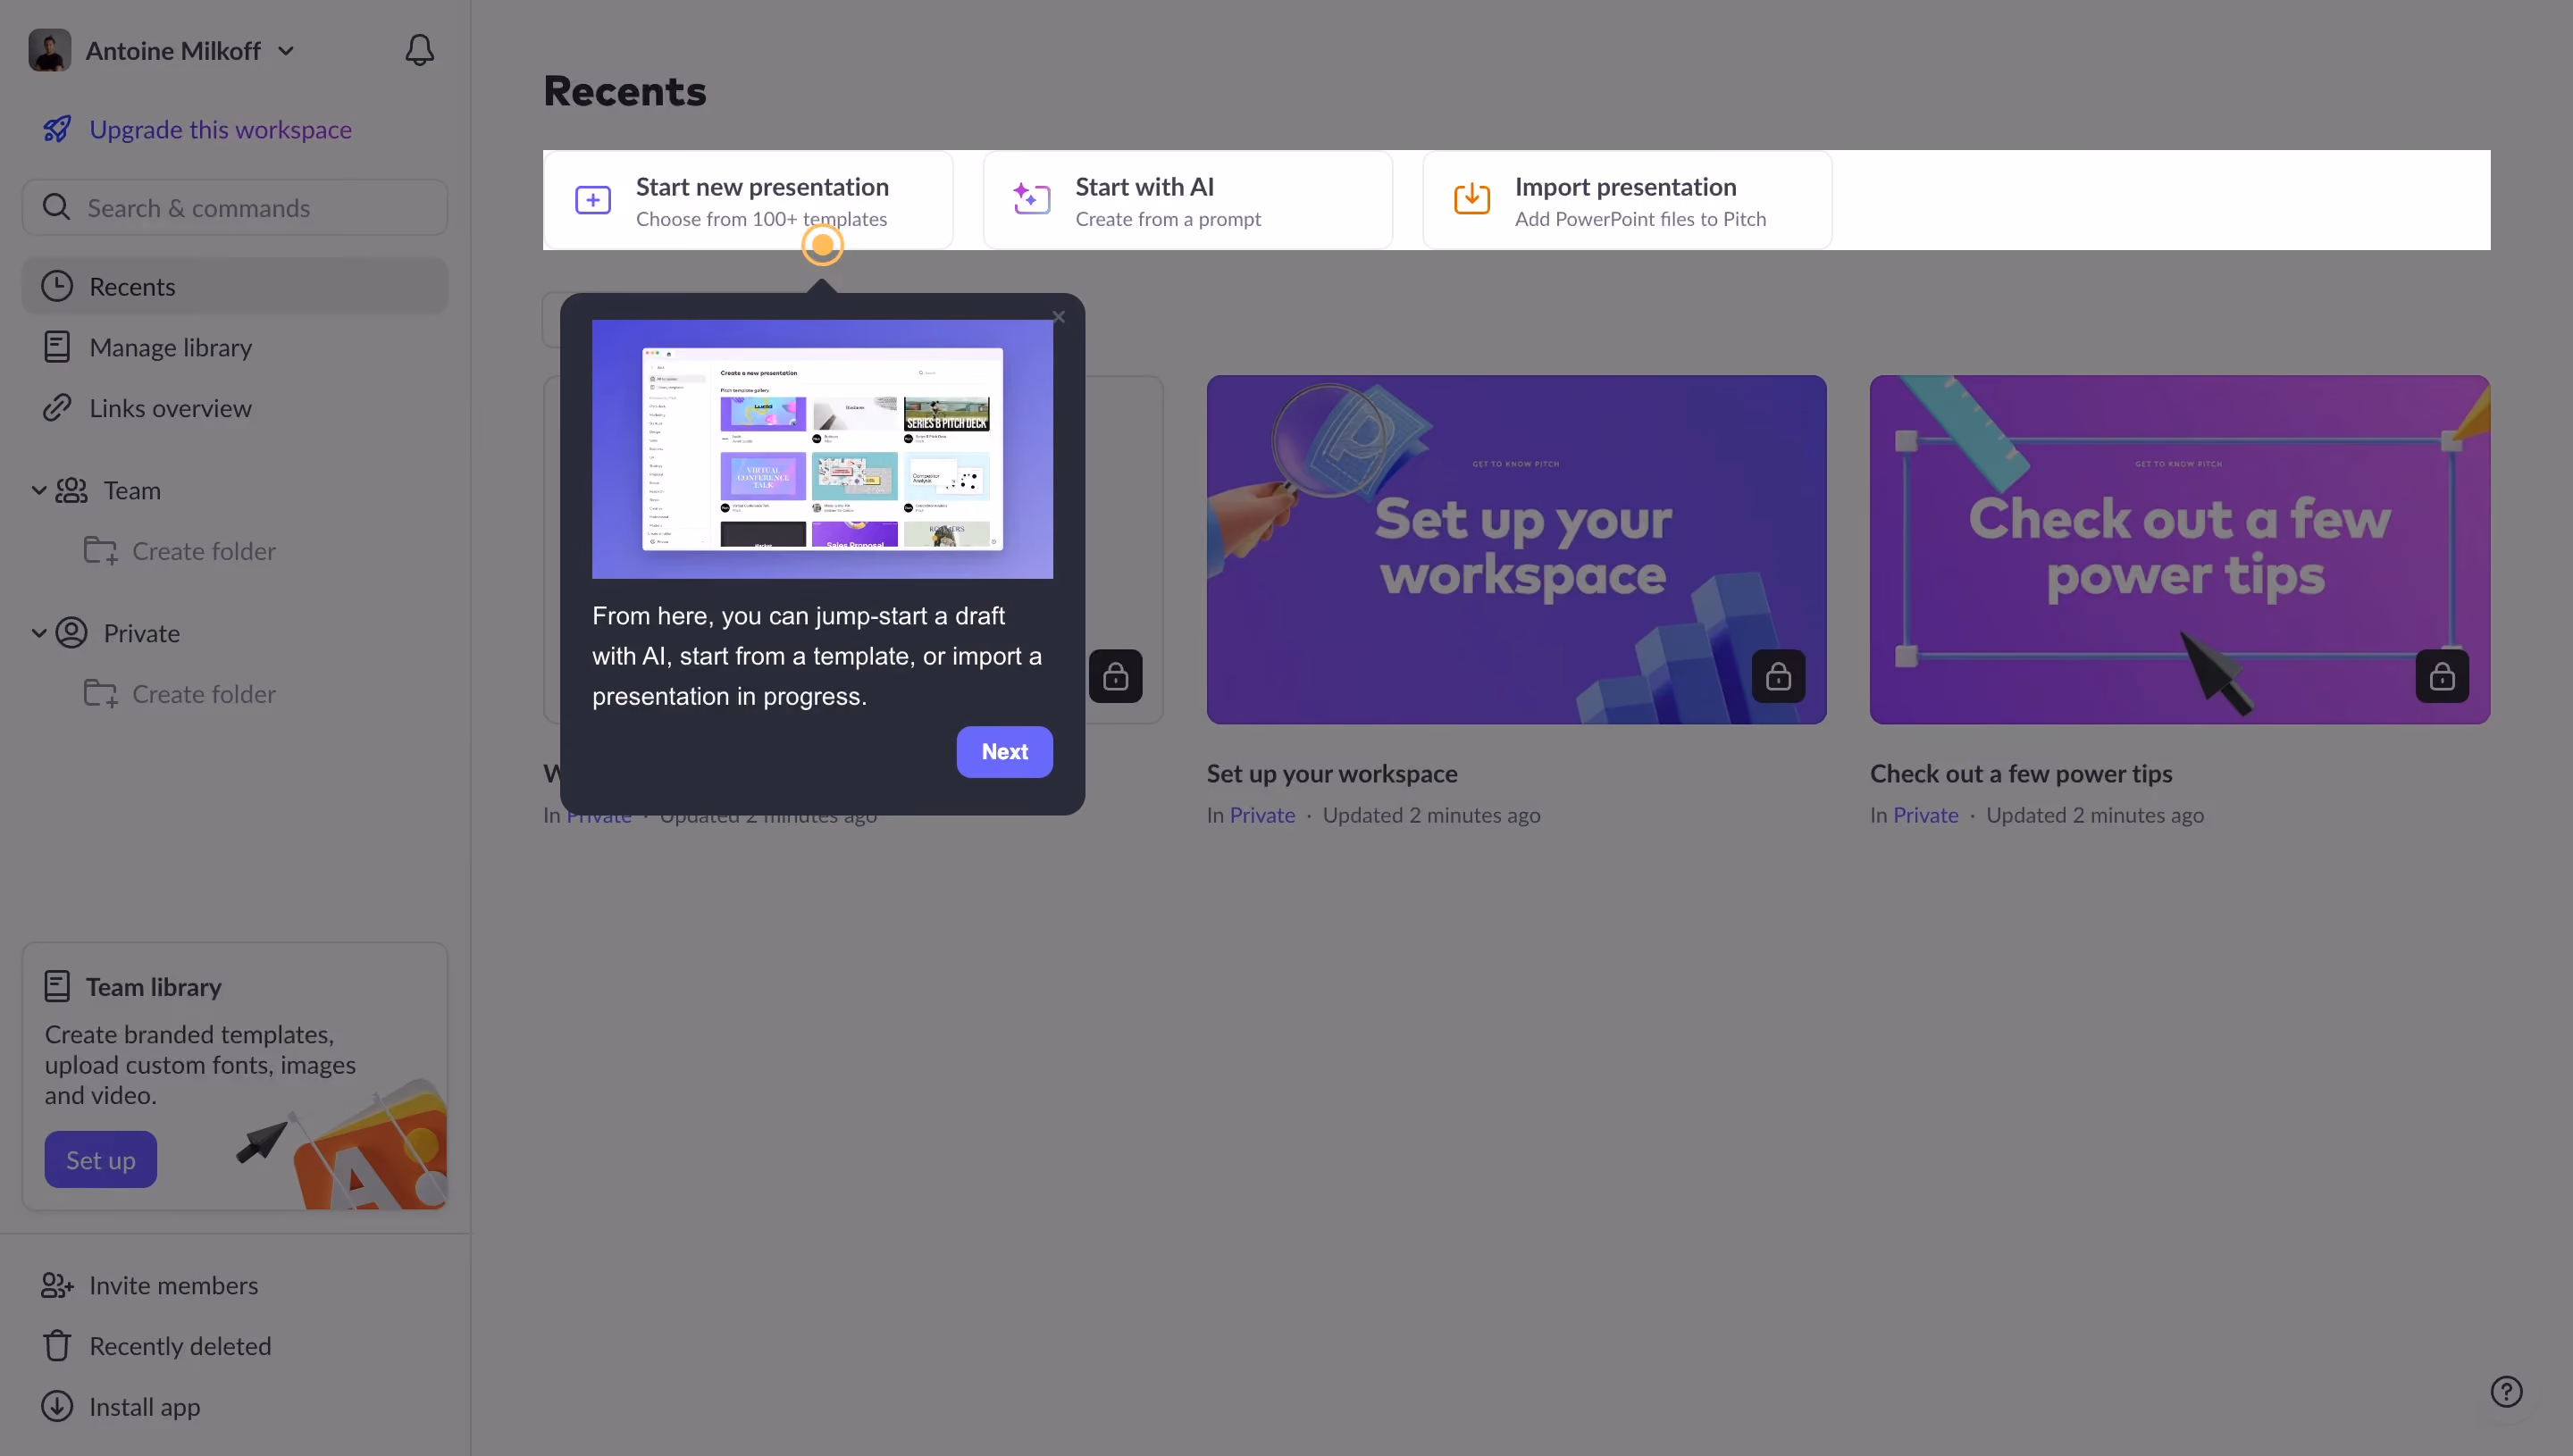Image resolution: width=2573 pixels, height=1456 pixels.
Task: Click the Team library heading
Action: 153,987
